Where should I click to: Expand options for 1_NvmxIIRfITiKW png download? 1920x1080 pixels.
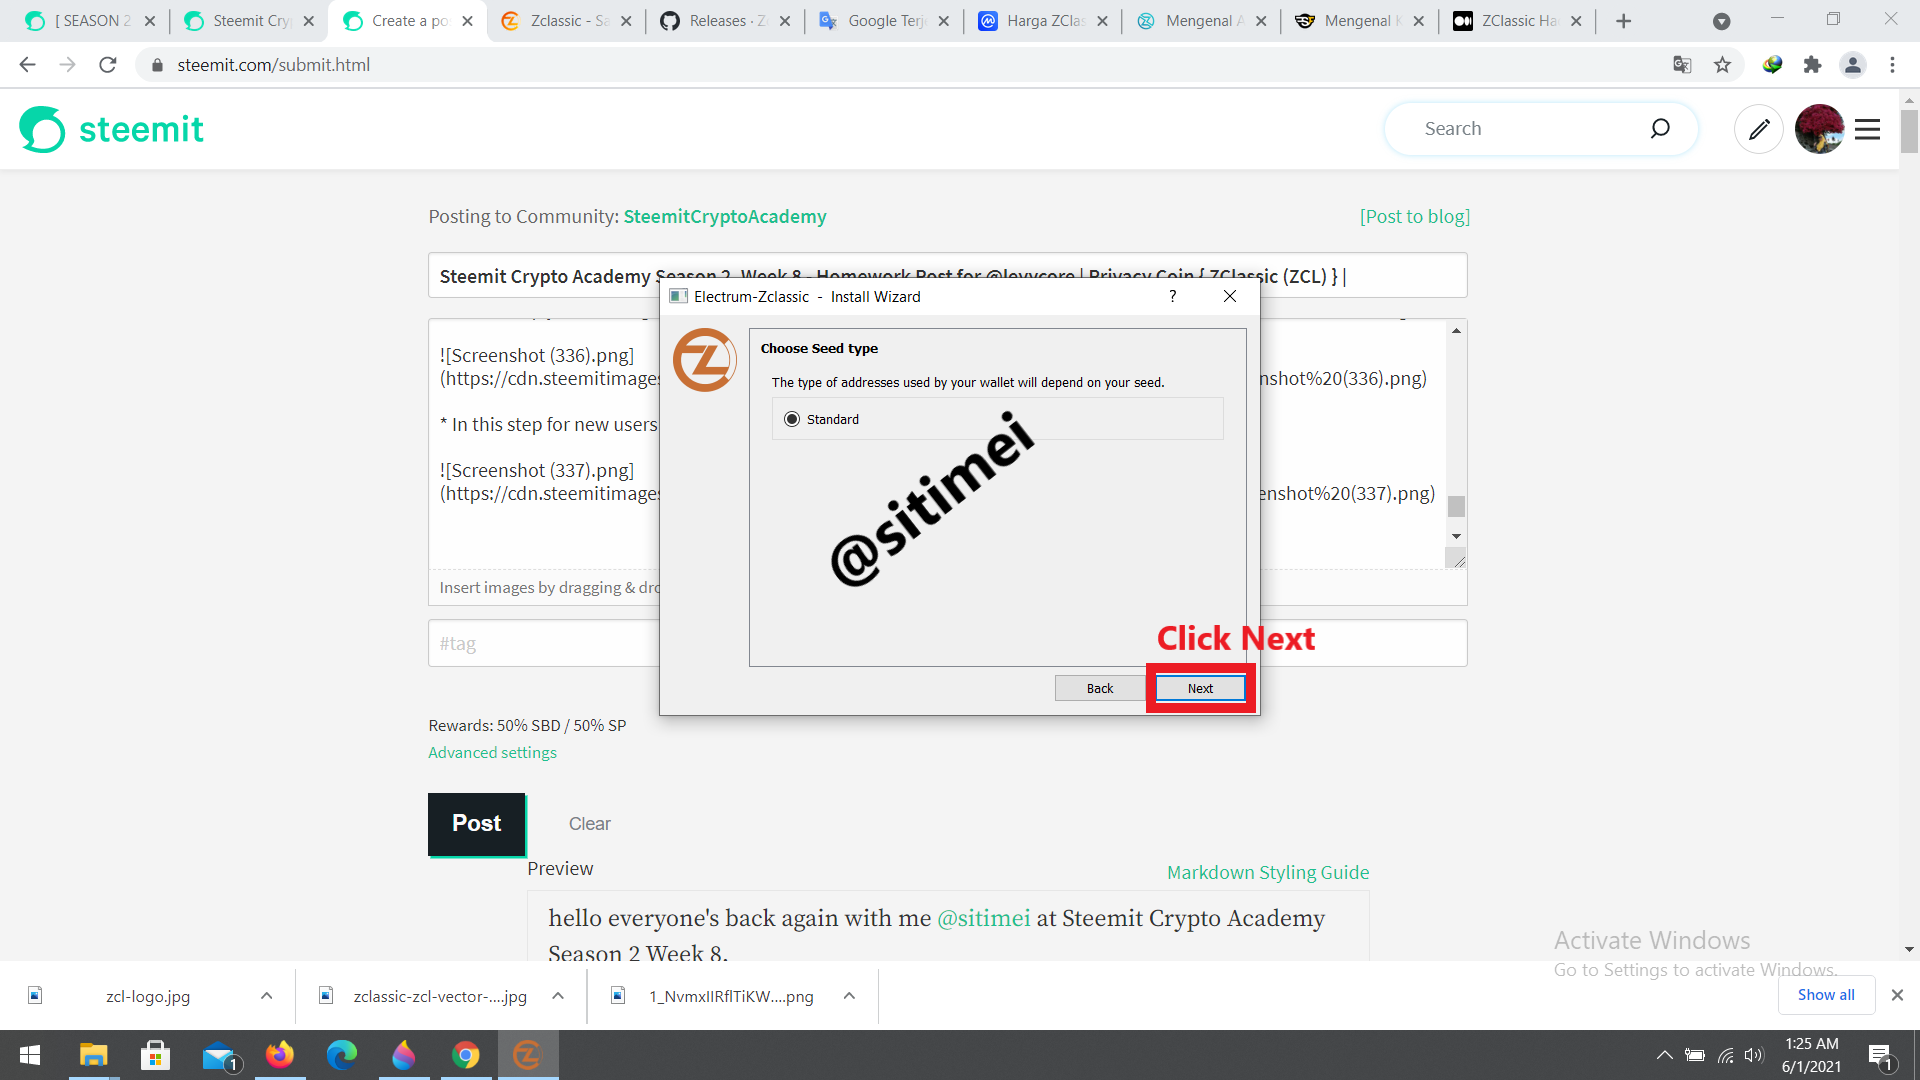(x=849, y=996)
